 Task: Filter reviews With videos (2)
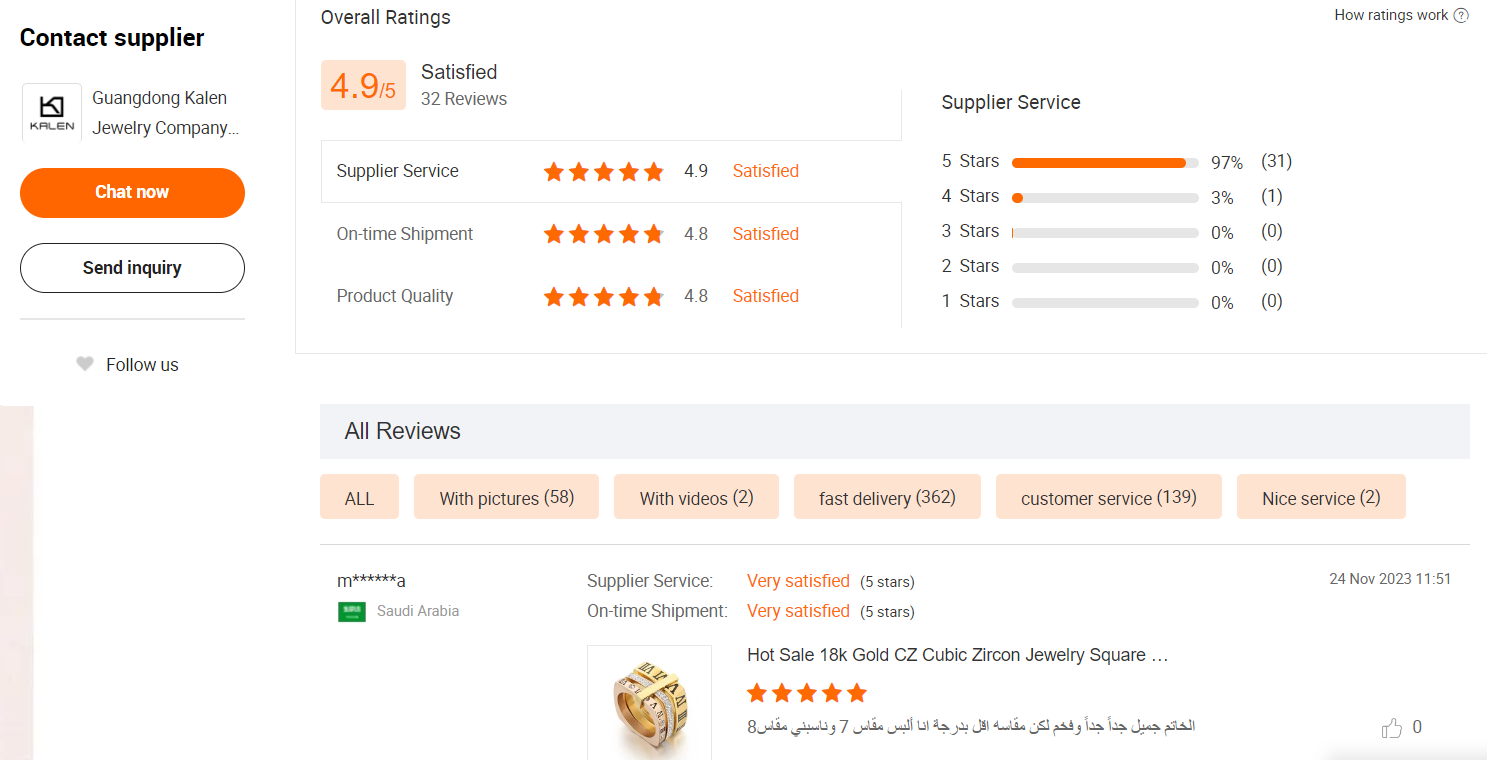(696, 497)
